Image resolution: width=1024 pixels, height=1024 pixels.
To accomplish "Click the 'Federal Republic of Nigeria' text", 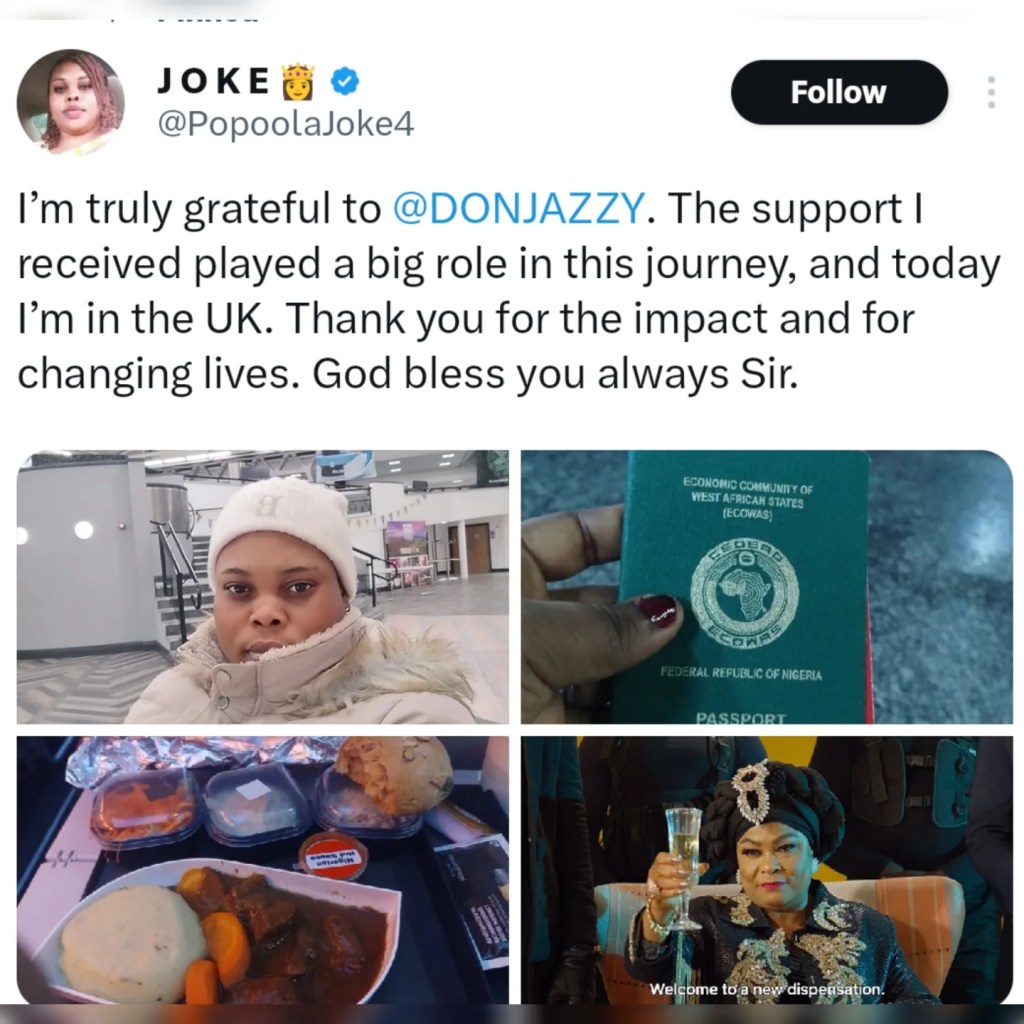I will click(741, 674).
